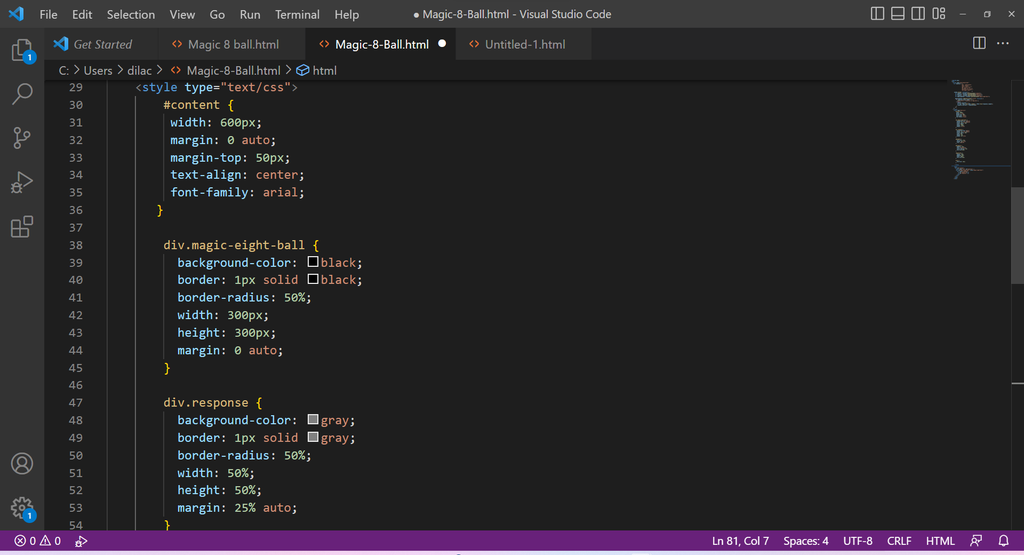This screenshot has height=555, width=1024.
Task: Open the Magic-8-Ball.html breadcrumb dropdown
Action: (x=226, y=71)
